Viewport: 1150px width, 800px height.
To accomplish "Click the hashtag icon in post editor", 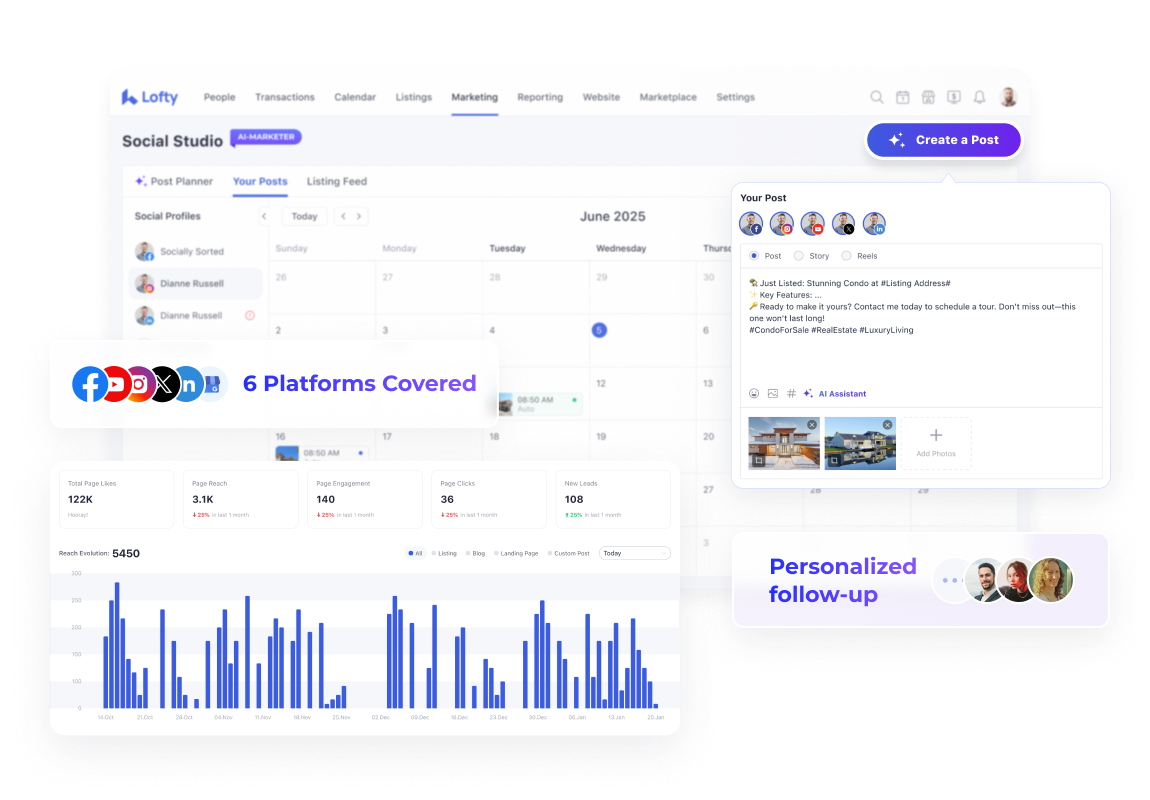I will tap(790, 394).
